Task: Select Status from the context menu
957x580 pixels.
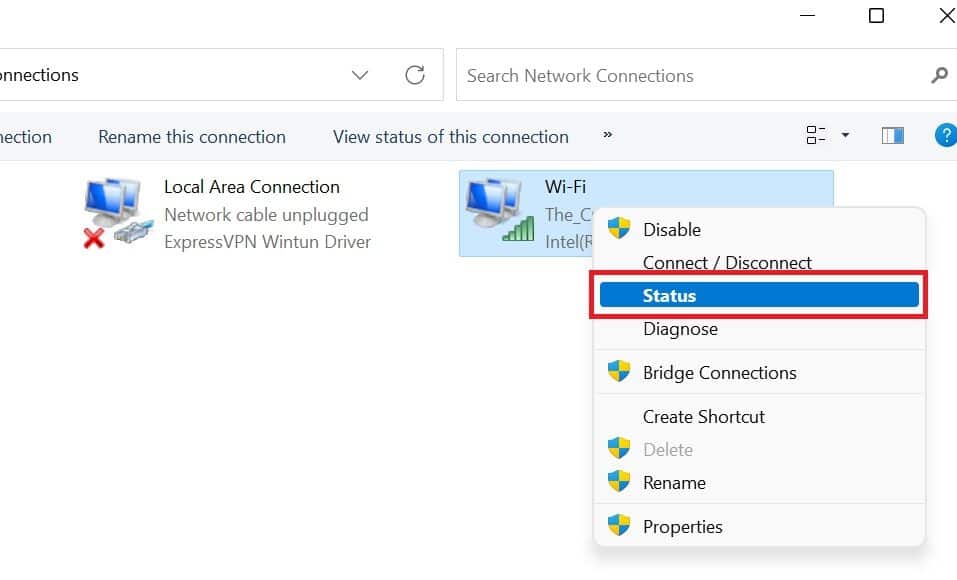Action: click(x=758, y=295)
